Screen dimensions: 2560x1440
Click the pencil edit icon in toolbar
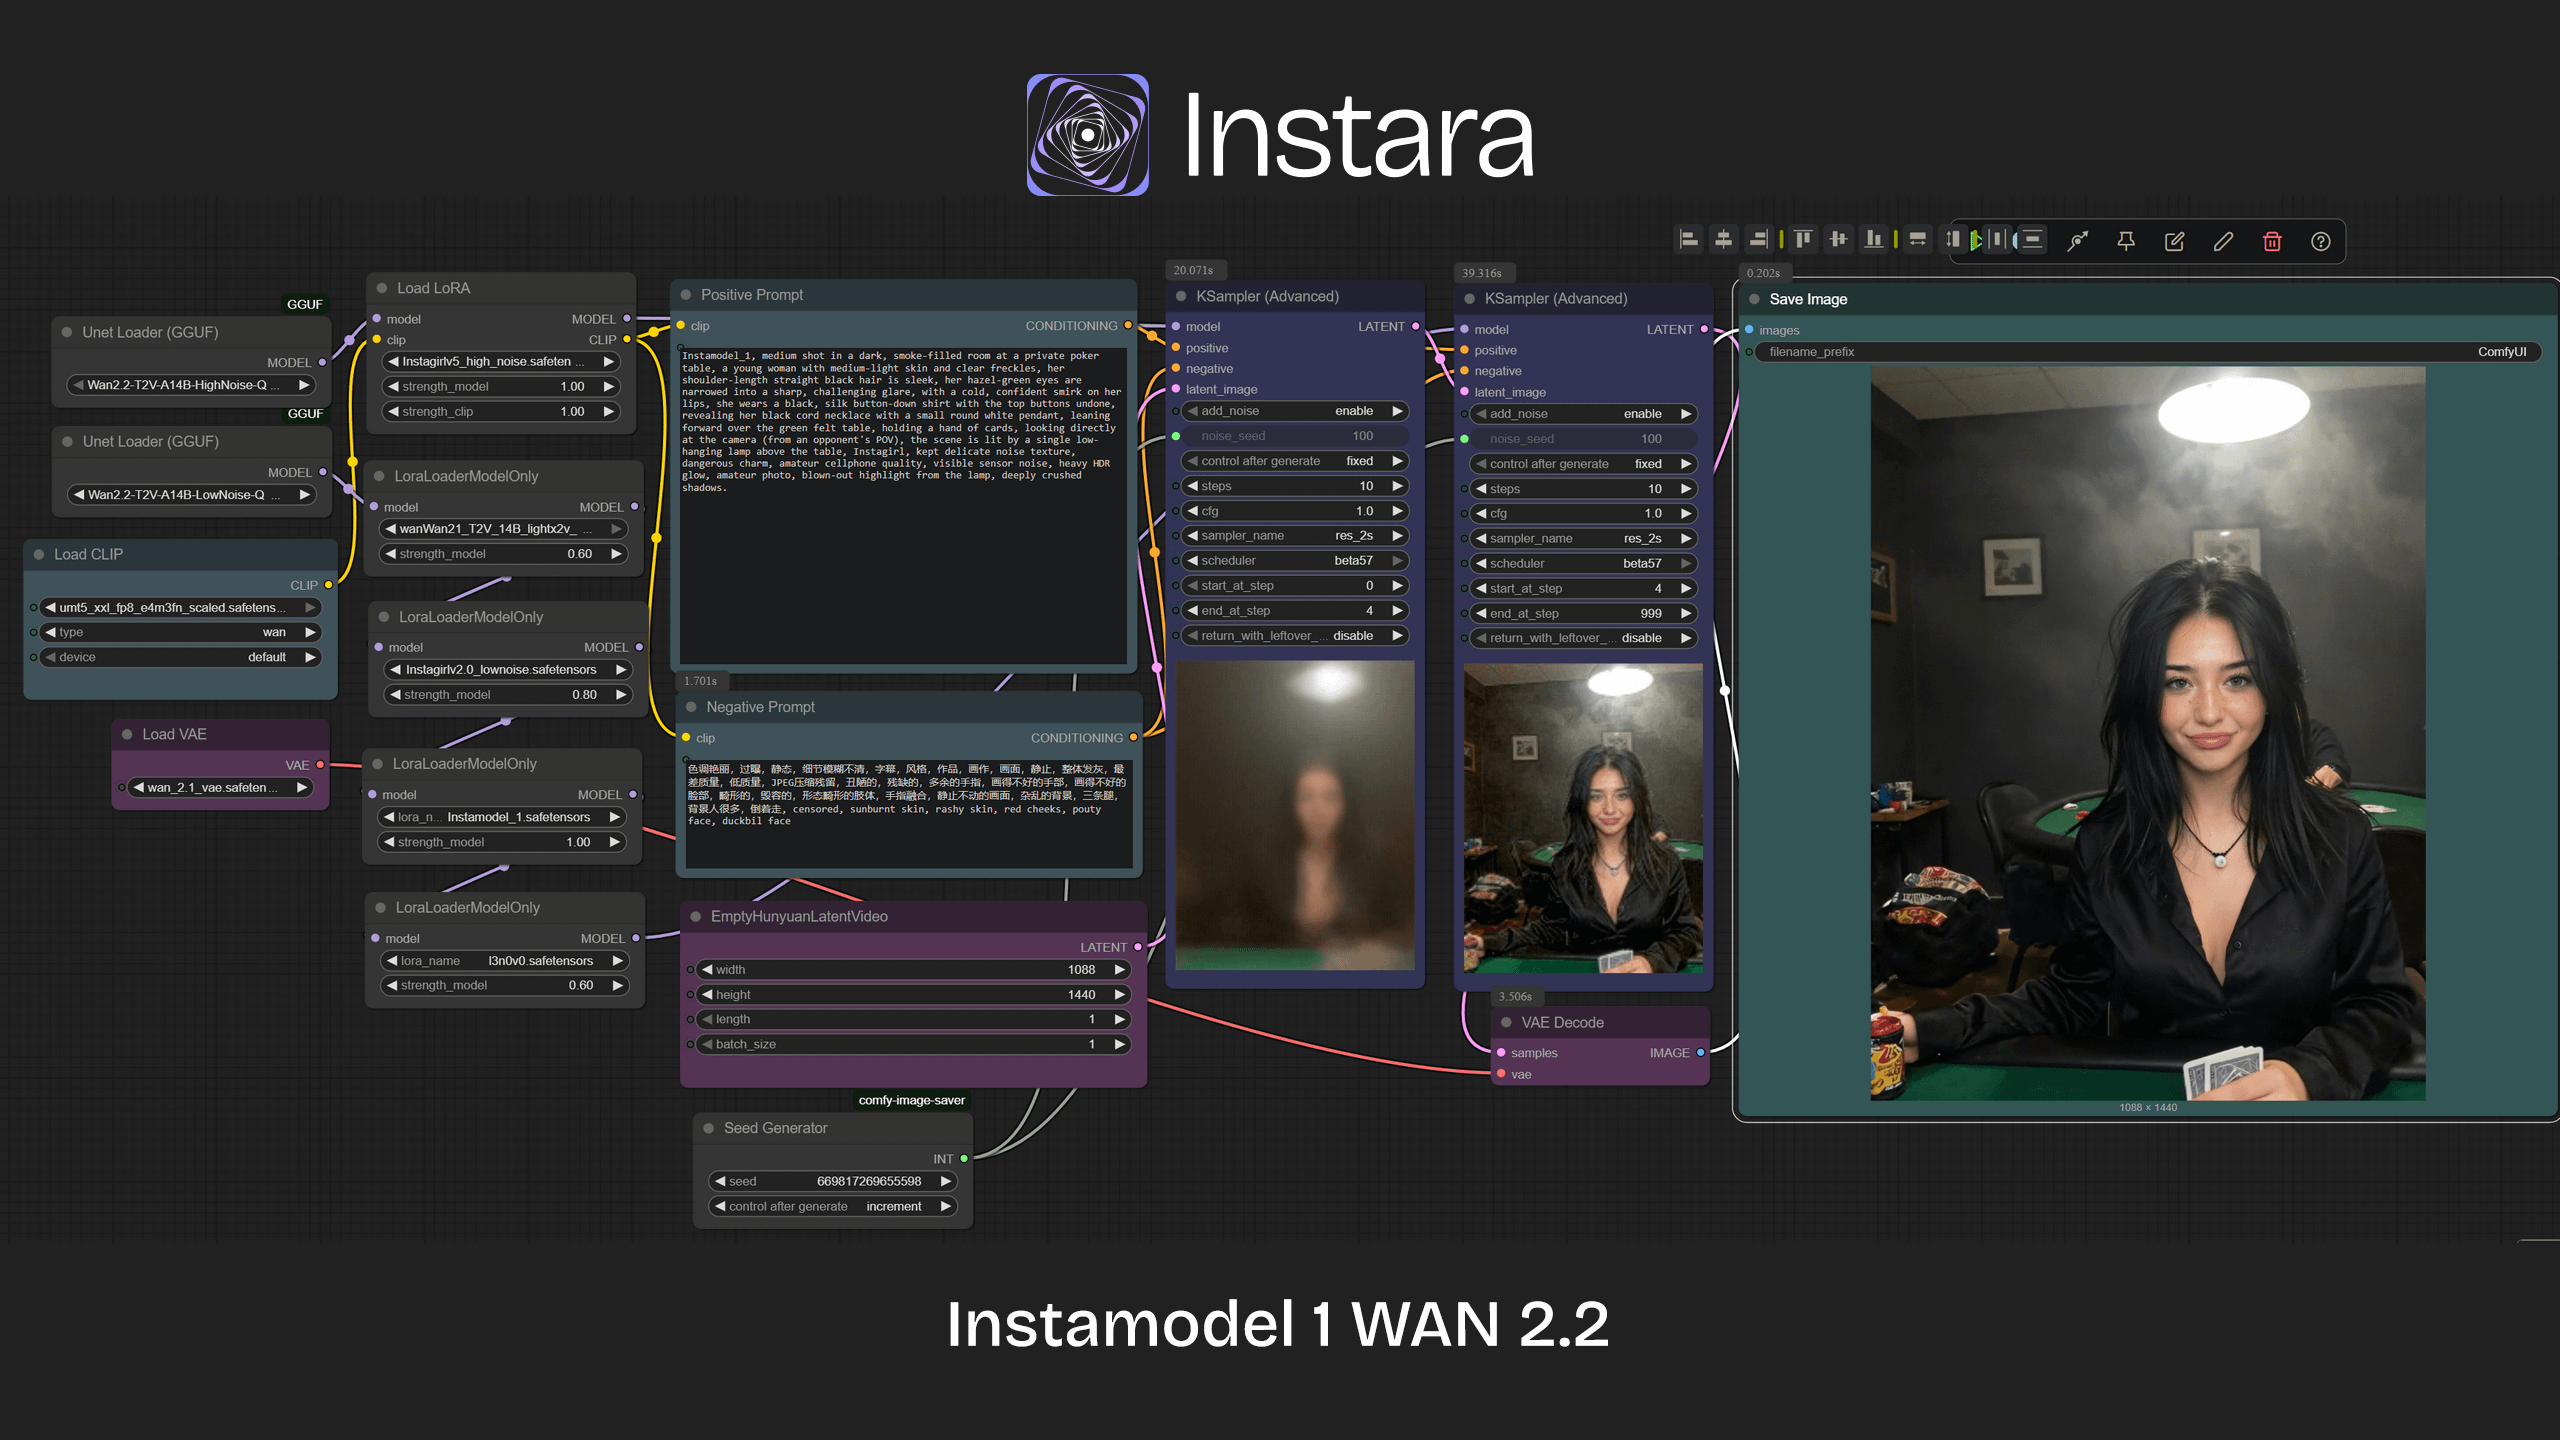point(2223,241)
